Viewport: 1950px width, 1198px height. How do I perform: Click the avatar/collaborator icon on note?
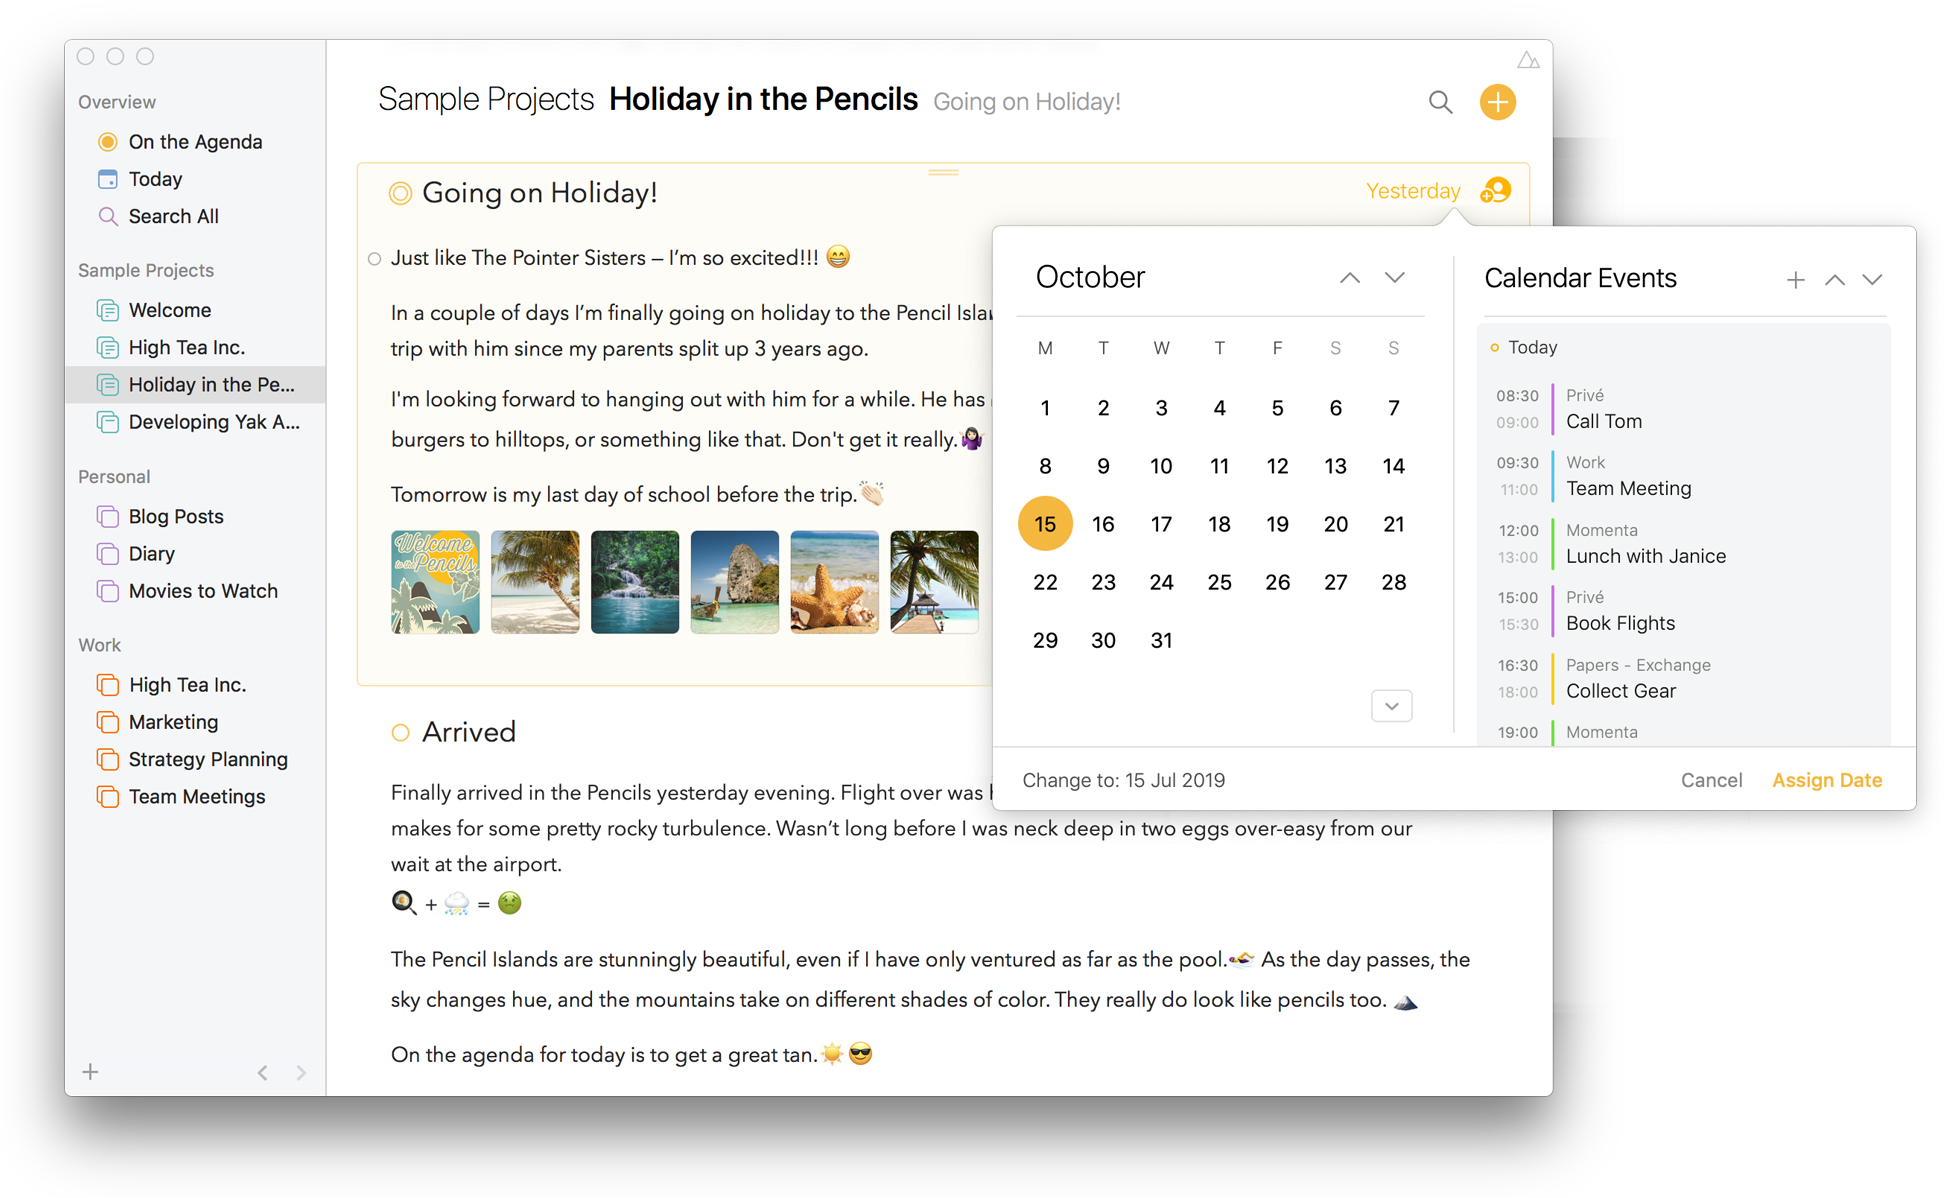(1496, 192)
